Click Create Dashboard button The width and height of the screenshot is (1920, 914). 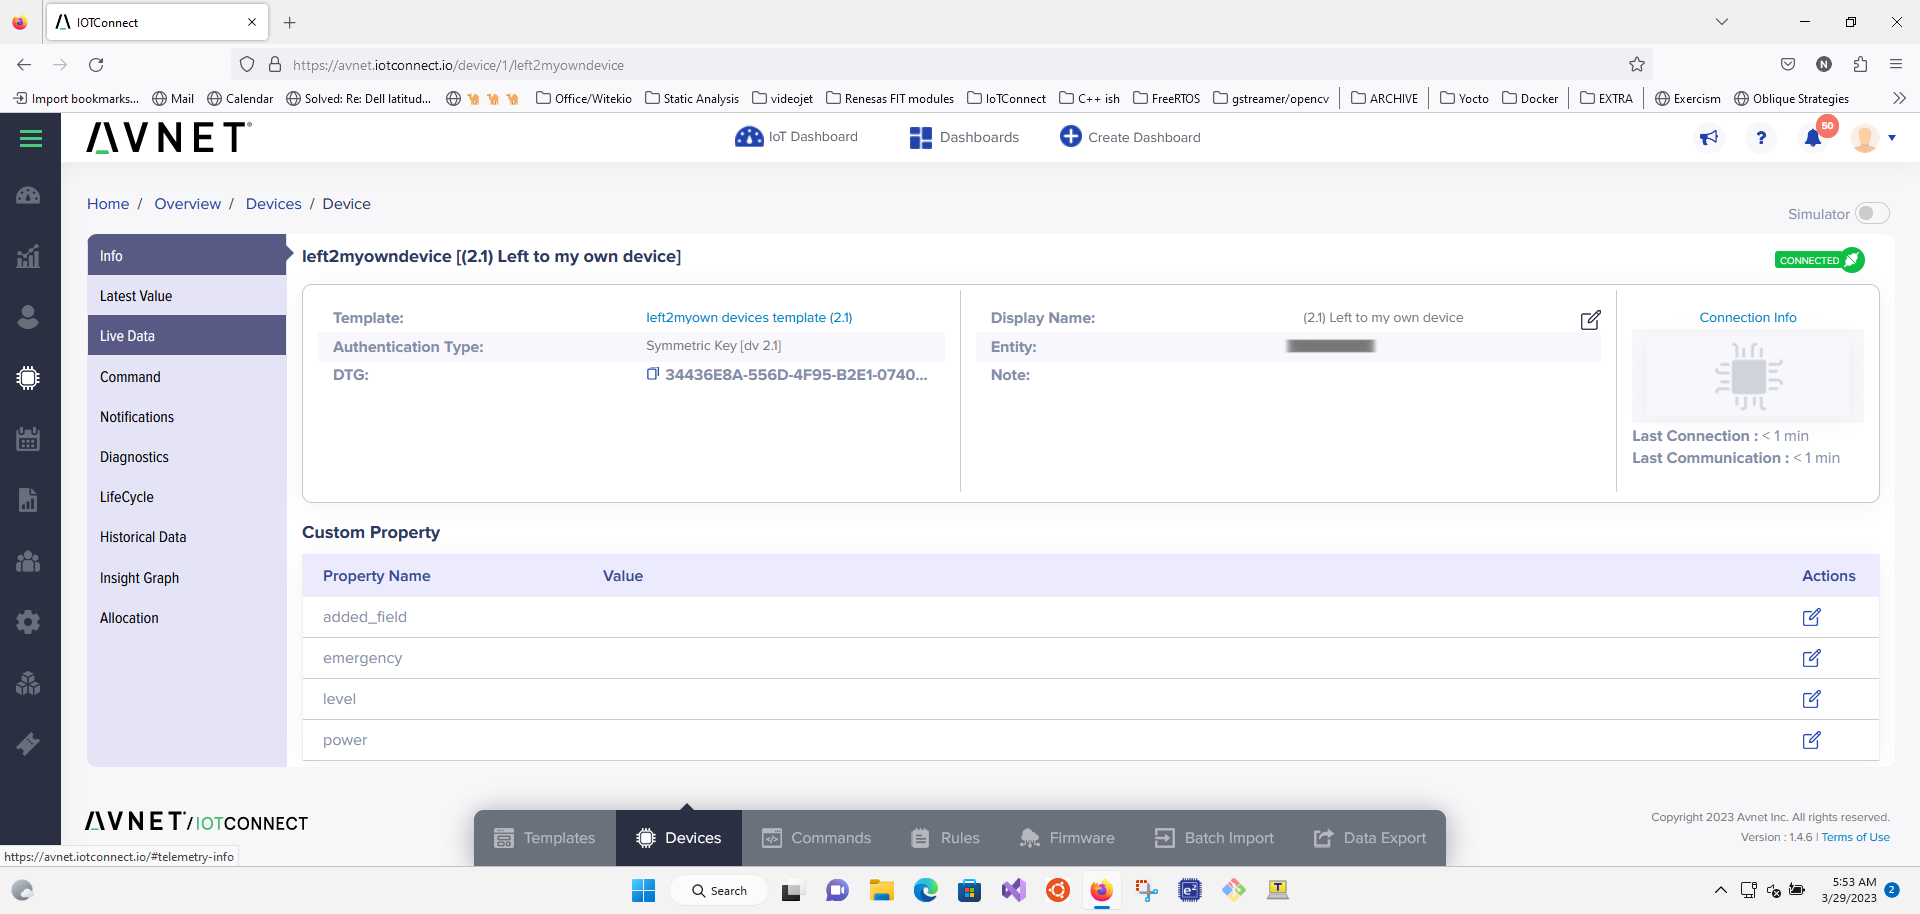(1130, 137)
